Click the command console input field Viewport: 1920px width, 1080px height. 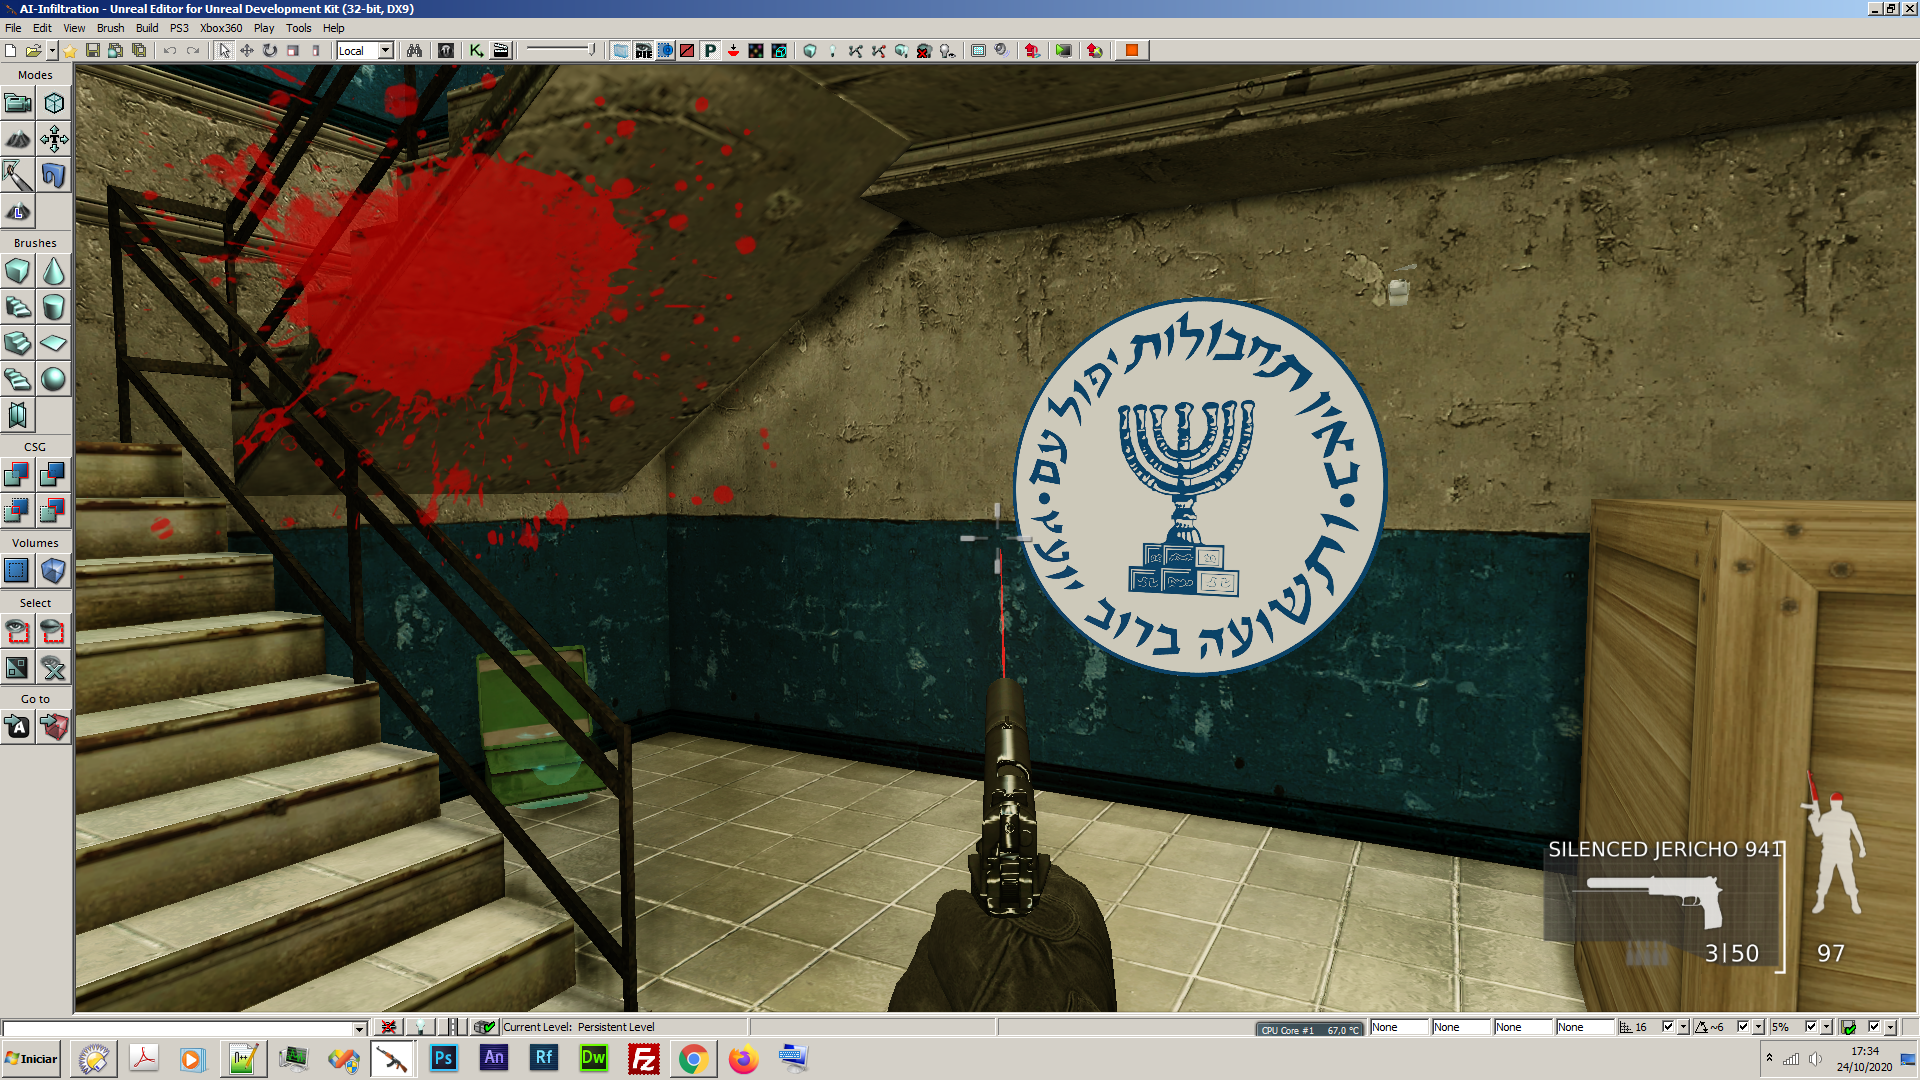coord(178,1028)
